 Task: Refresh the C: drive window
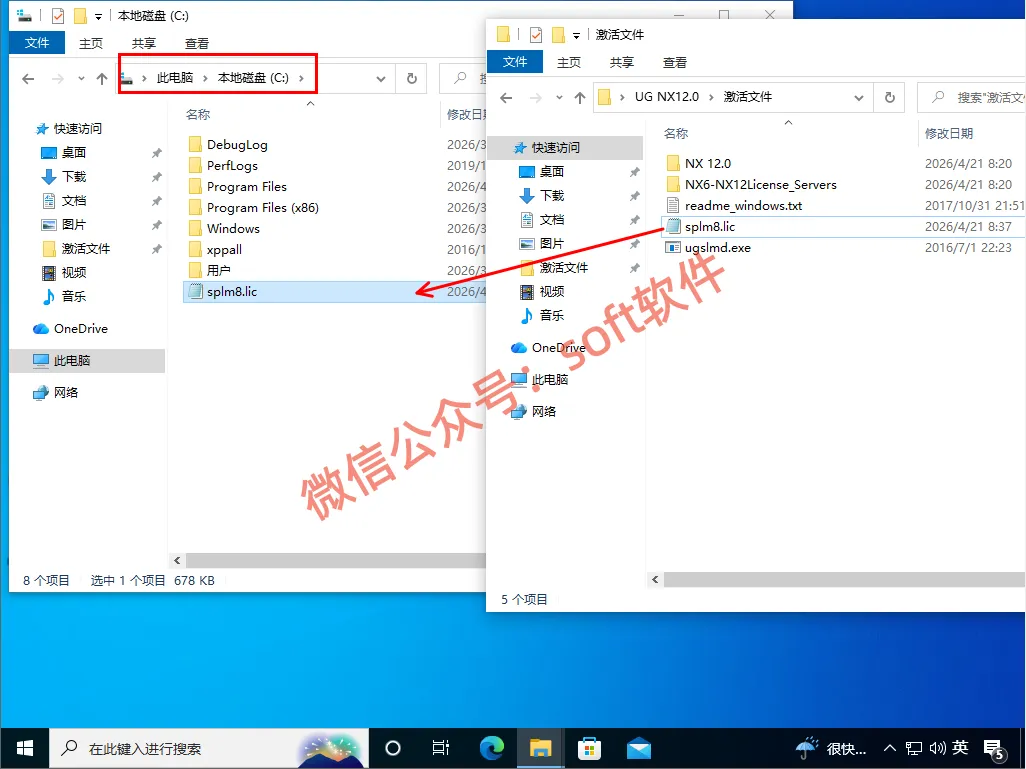tap(412, 79)
